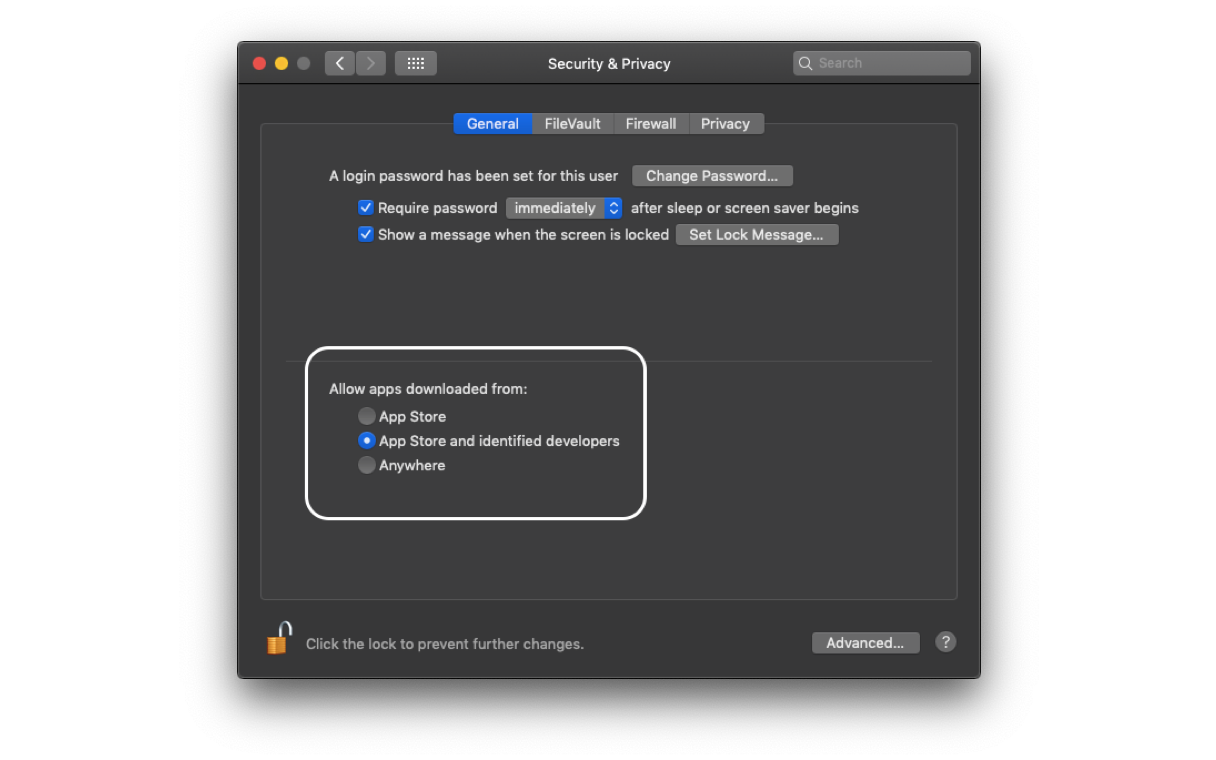
Task: Click 'Click the lock to prevent further changes' text
Action: [x=445, y=644]
